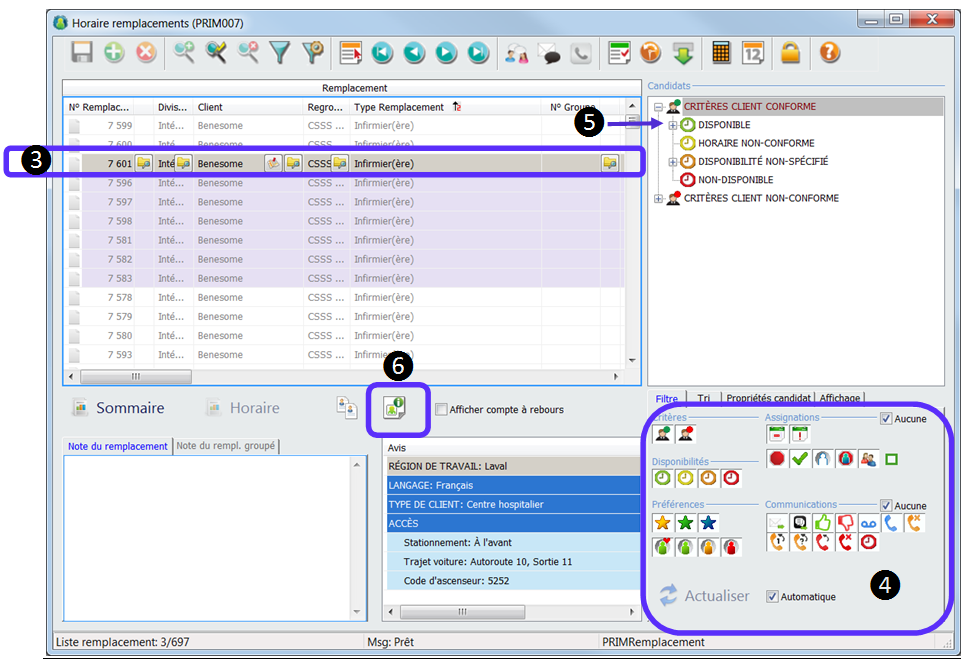The image size is (971, 665).
Task: Click the Save diskette toolbar icon
Action: tap(82, 53)
